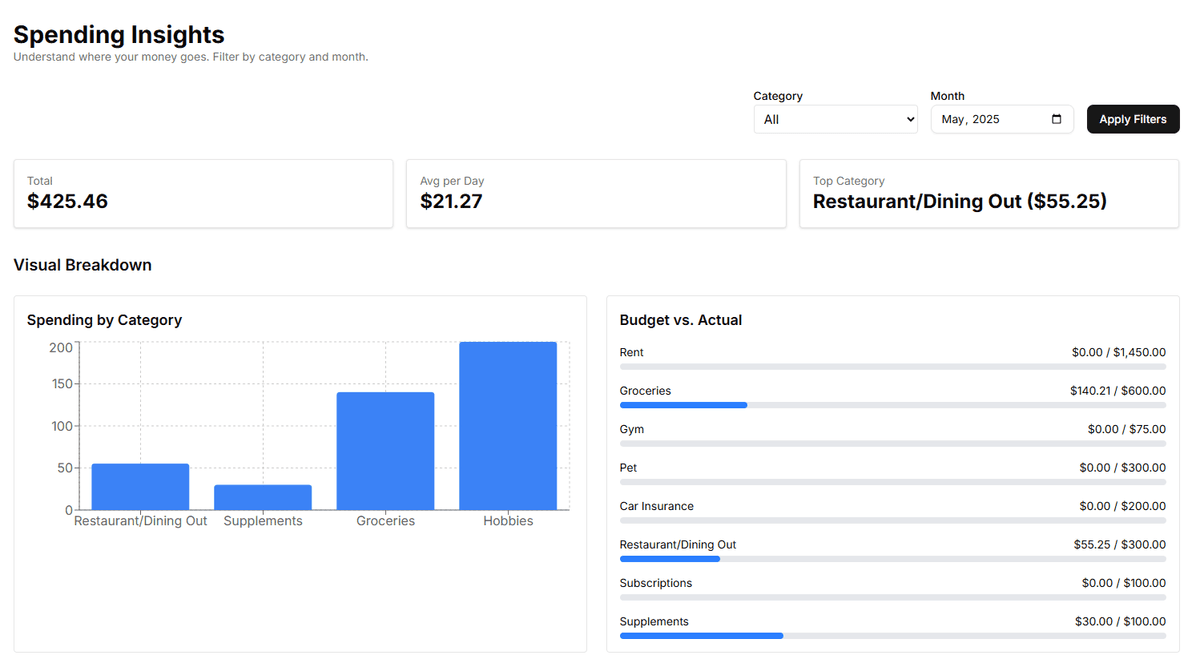Open the Category dropdown showing All
Viewport: 1200px width, 670px height.
[835, 119]
